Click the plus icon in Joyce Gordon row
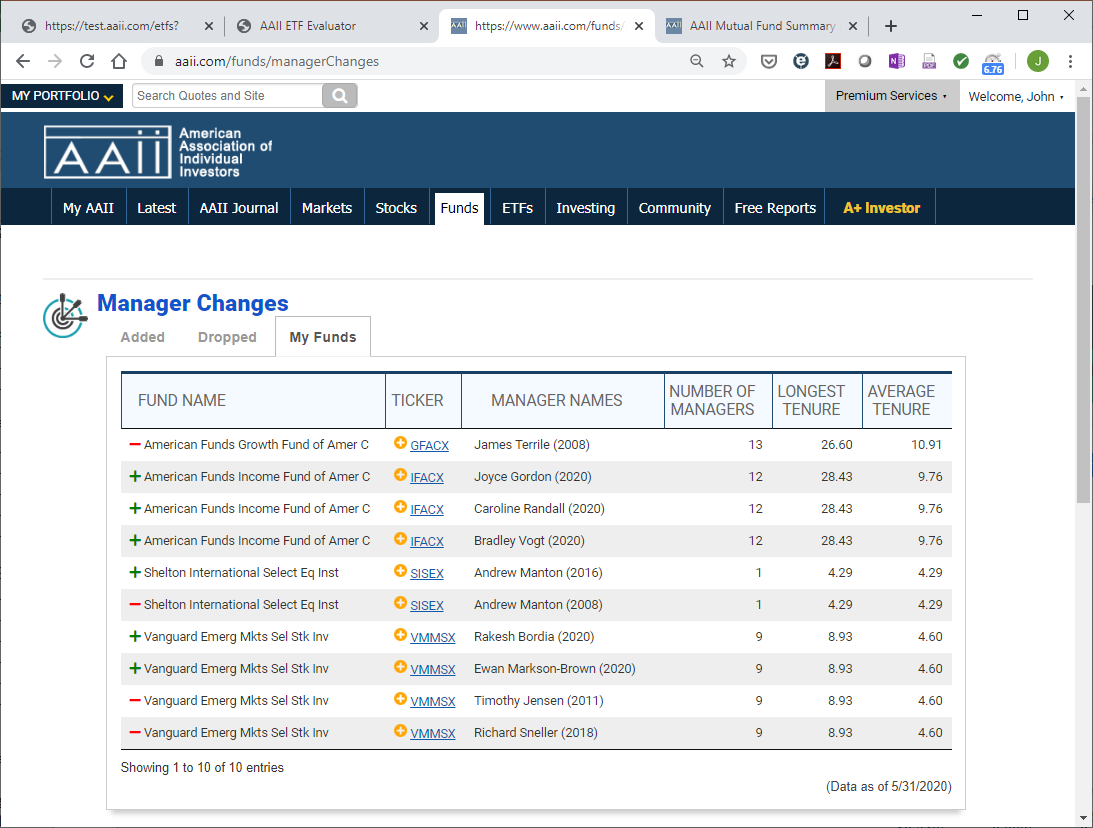 coord(400,475)
